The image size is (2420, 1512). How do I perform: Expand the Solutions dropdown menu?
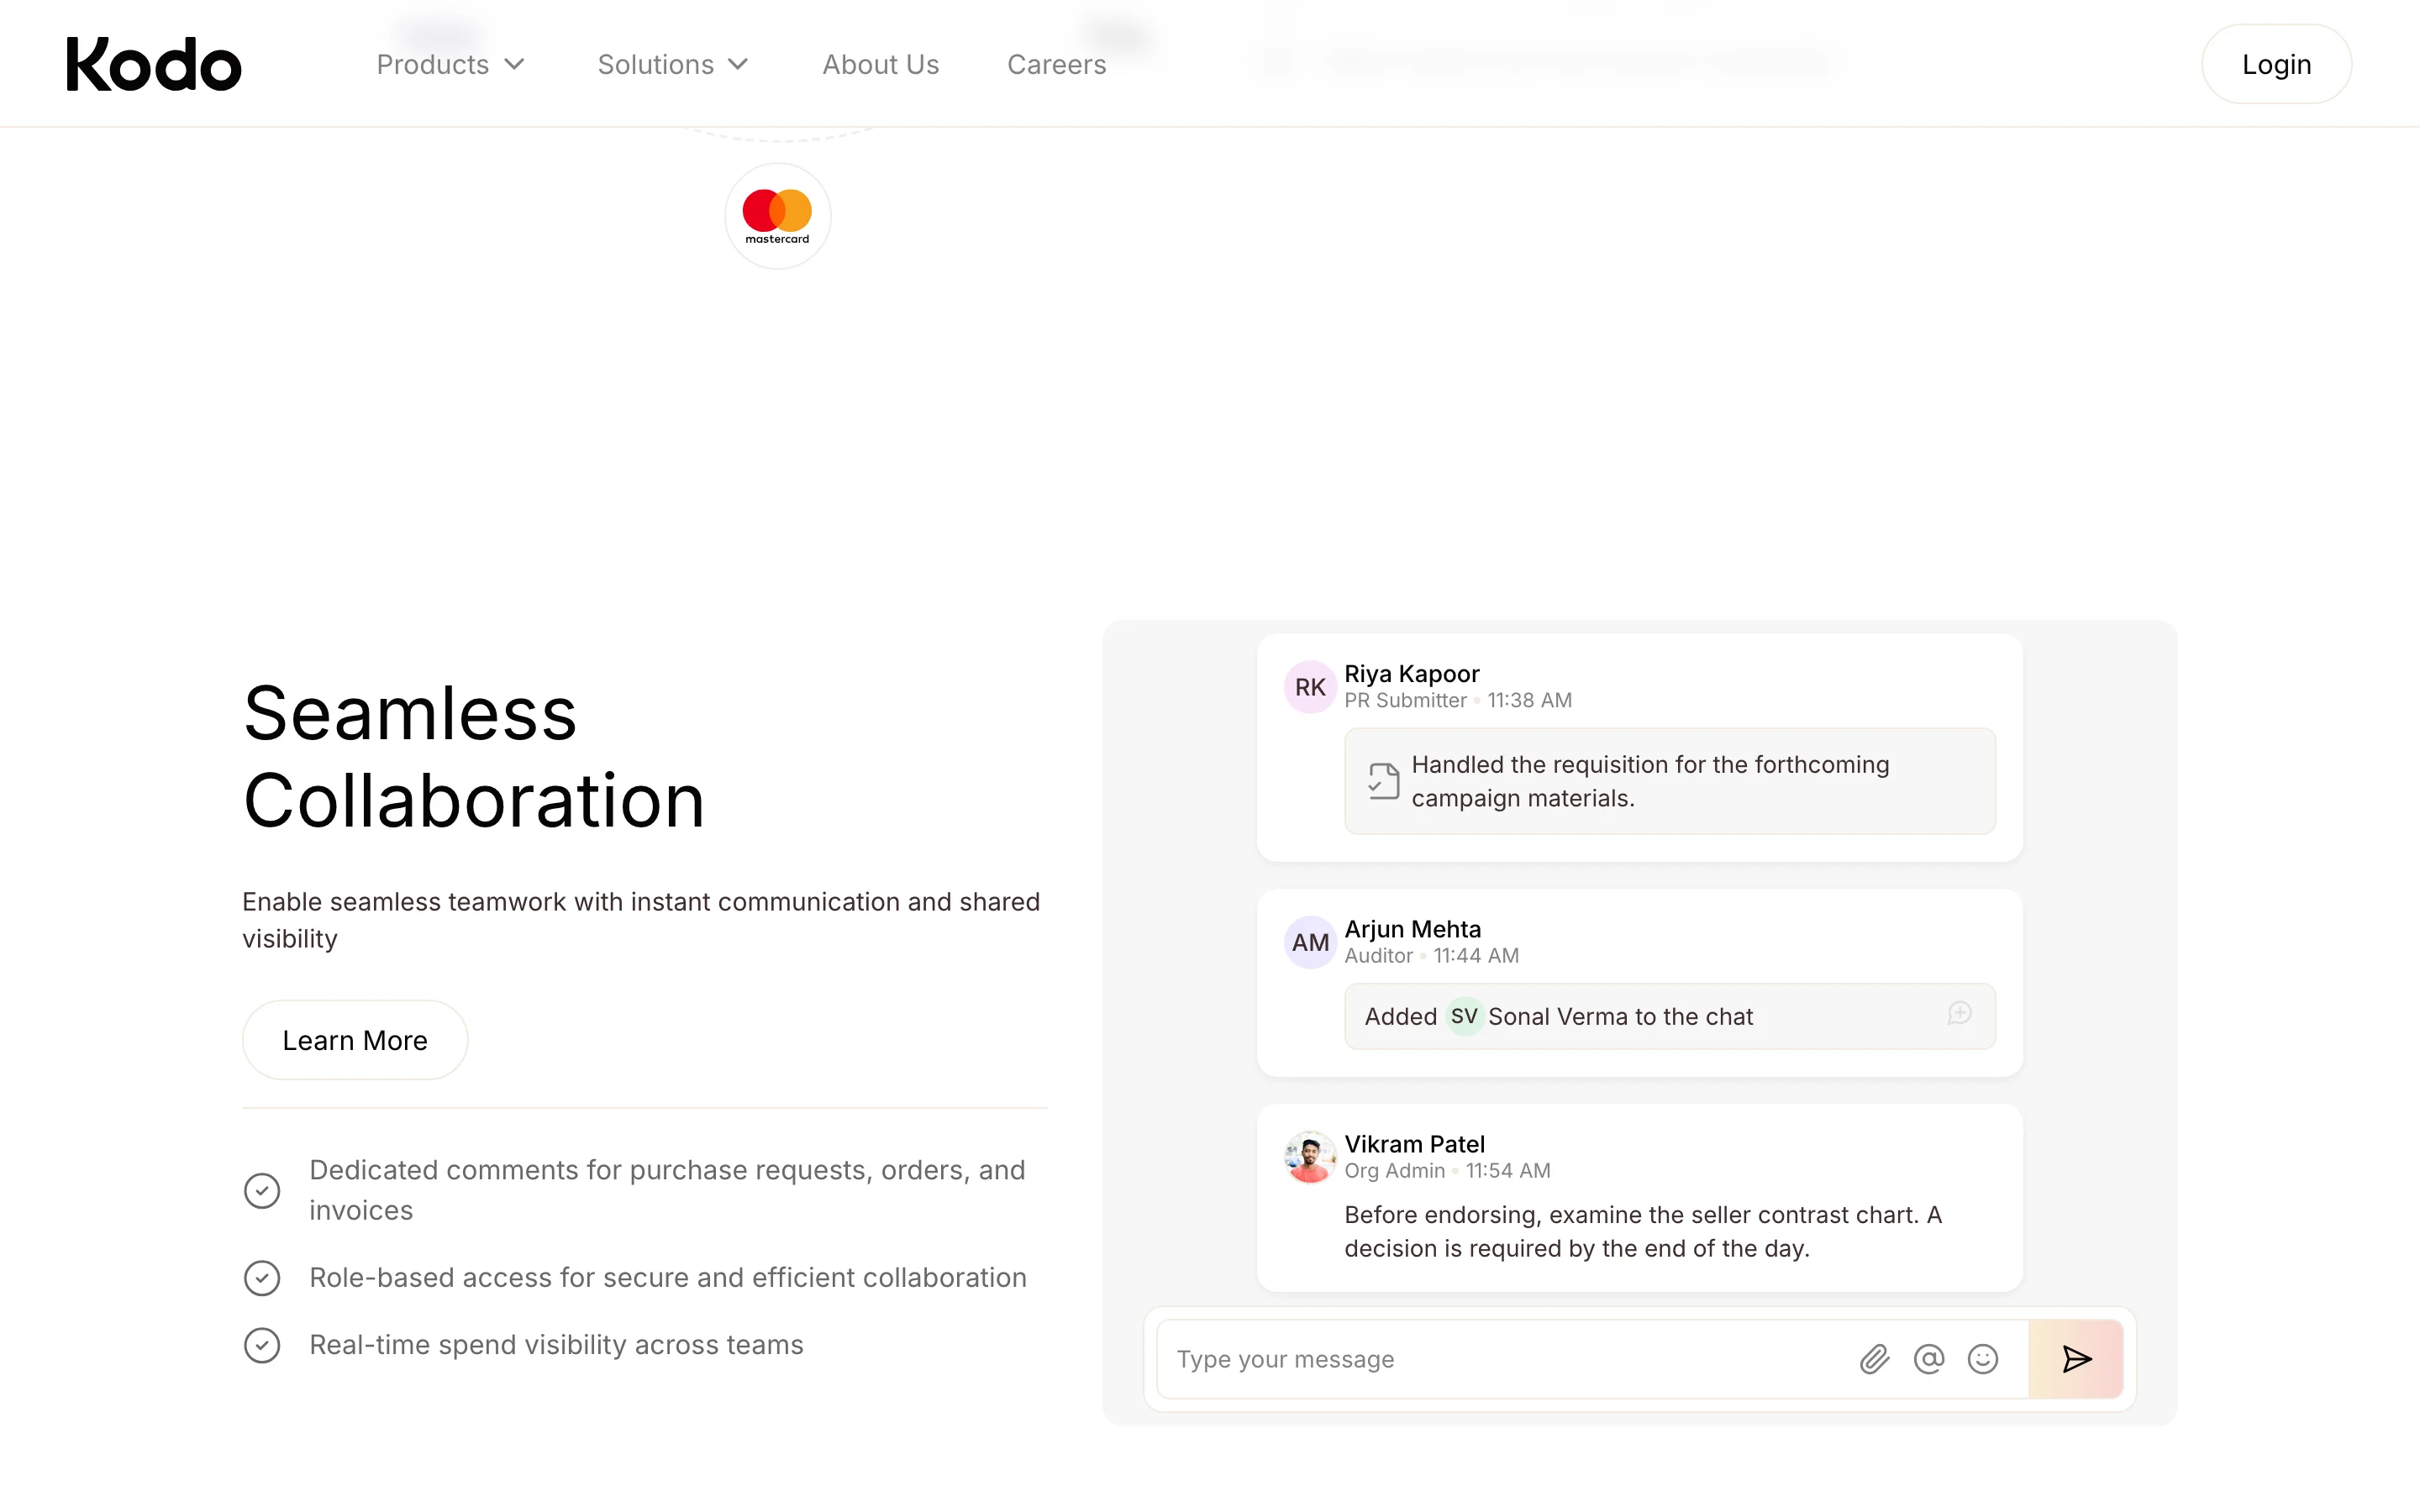click(x=673, y=65)
